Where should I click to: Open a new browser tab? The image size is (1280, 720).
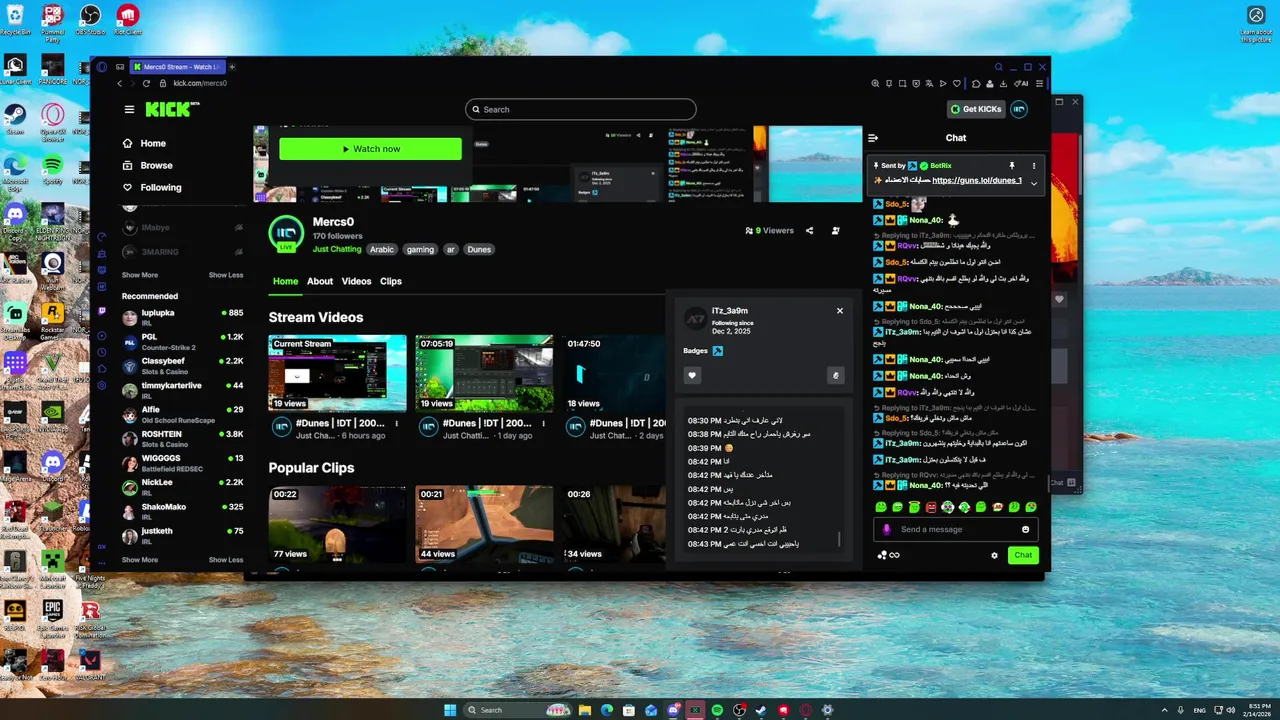[232, 67]
